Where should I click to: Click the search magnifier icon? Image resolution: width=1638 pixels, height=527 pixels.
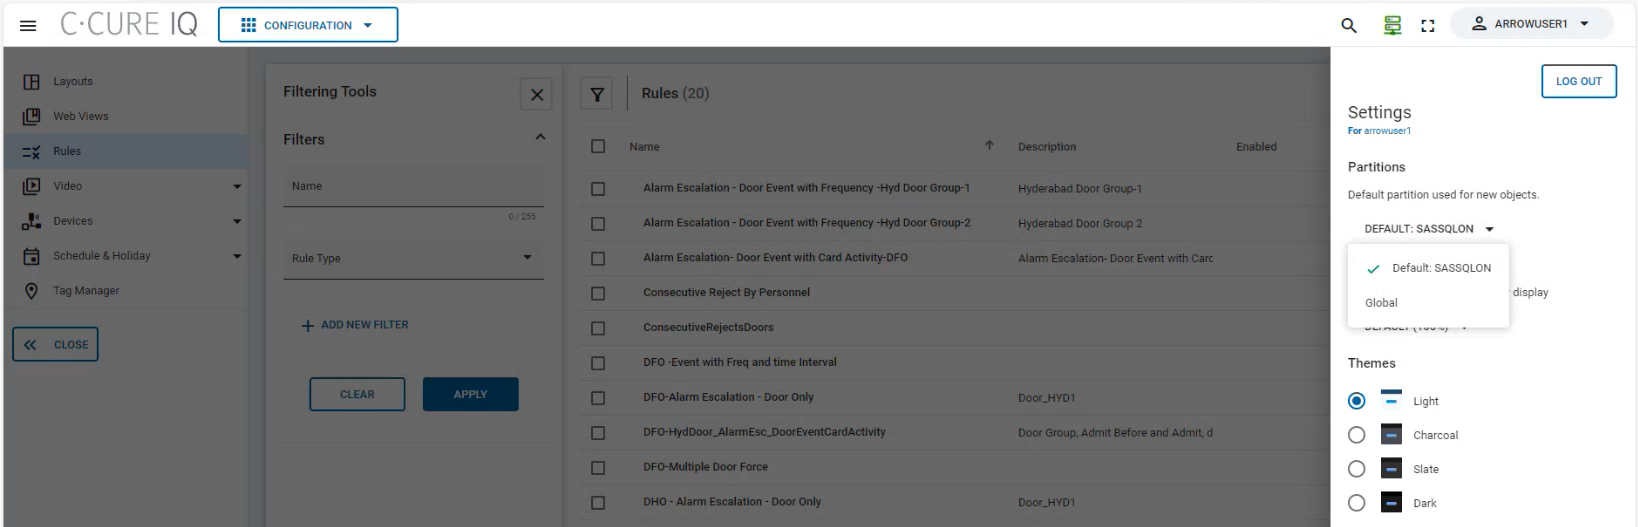coord(1349,25)
